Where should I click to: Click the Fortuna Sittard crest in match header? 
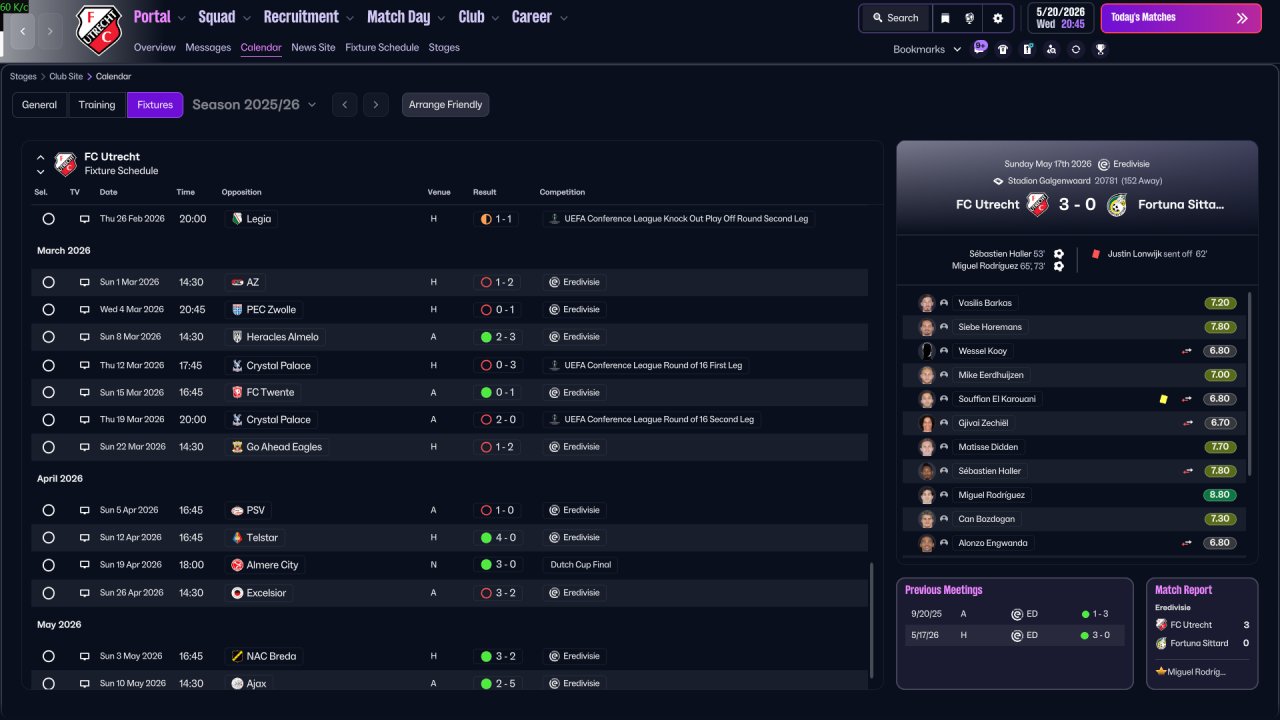1117,204
